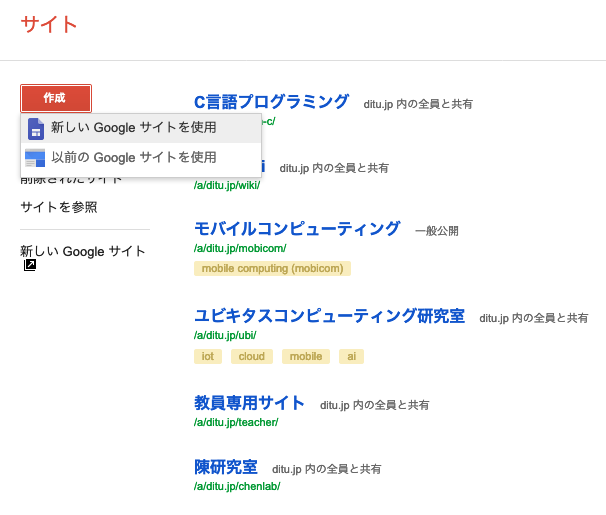Click the mobile category tag
Screen dimensions: 606x515
click(x=306, y=356)
